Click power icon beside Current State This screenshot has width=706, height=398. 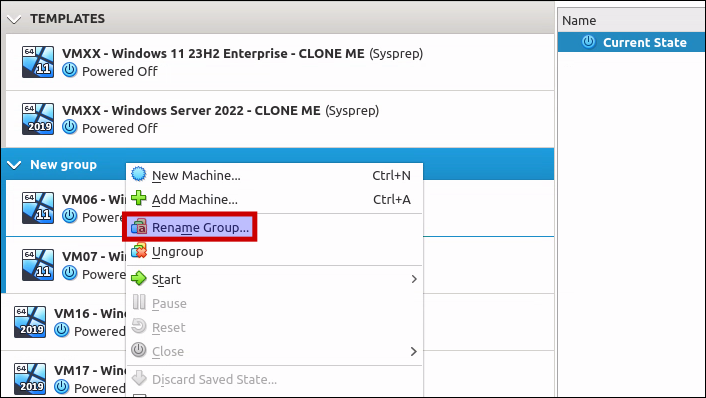pyautogui.click(x=588, y=42)
